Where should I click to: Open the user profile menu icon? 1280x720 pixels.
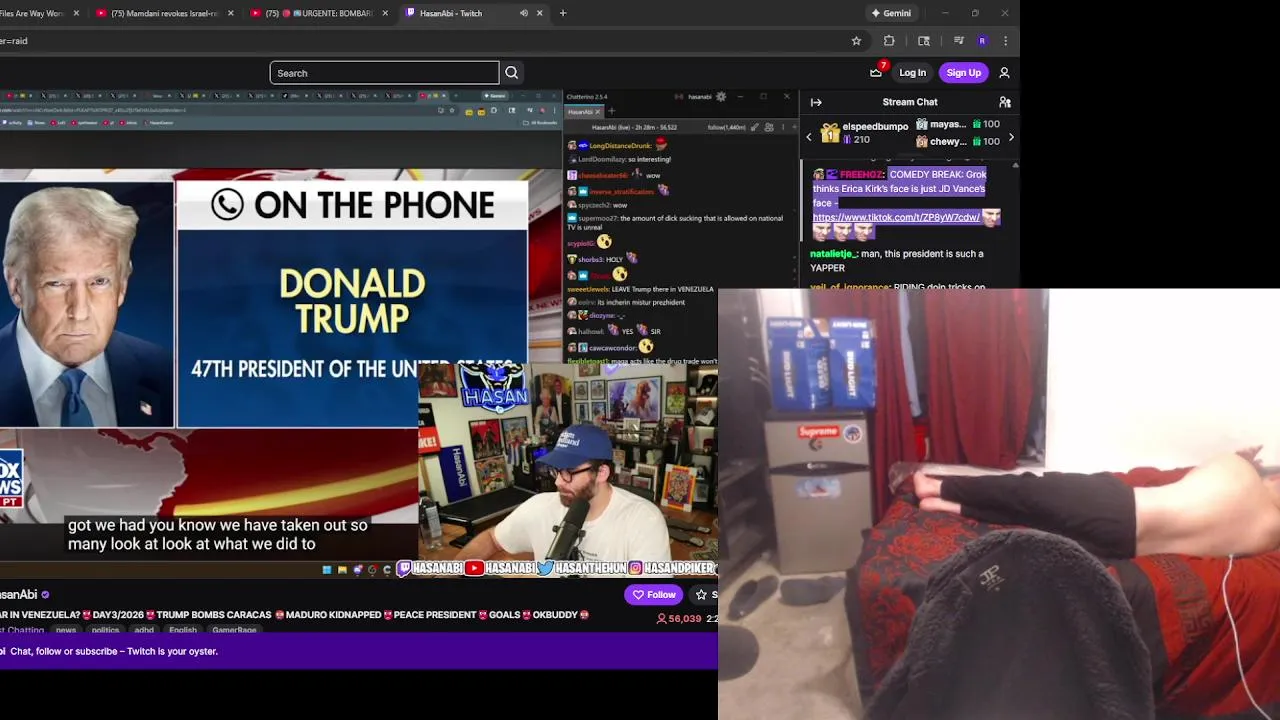tap(1004, 73)
